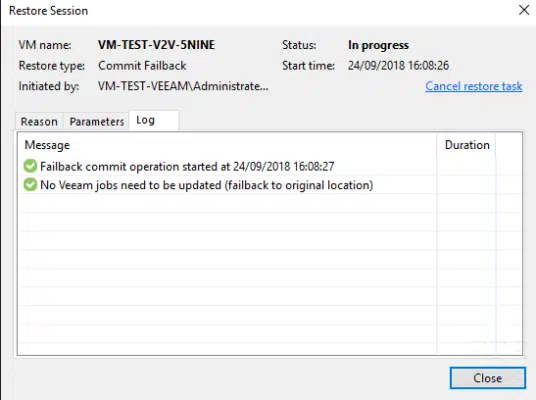Click the Close button
Image resolution: width=536 pixels, height=400 pixels.
(487, 378)
